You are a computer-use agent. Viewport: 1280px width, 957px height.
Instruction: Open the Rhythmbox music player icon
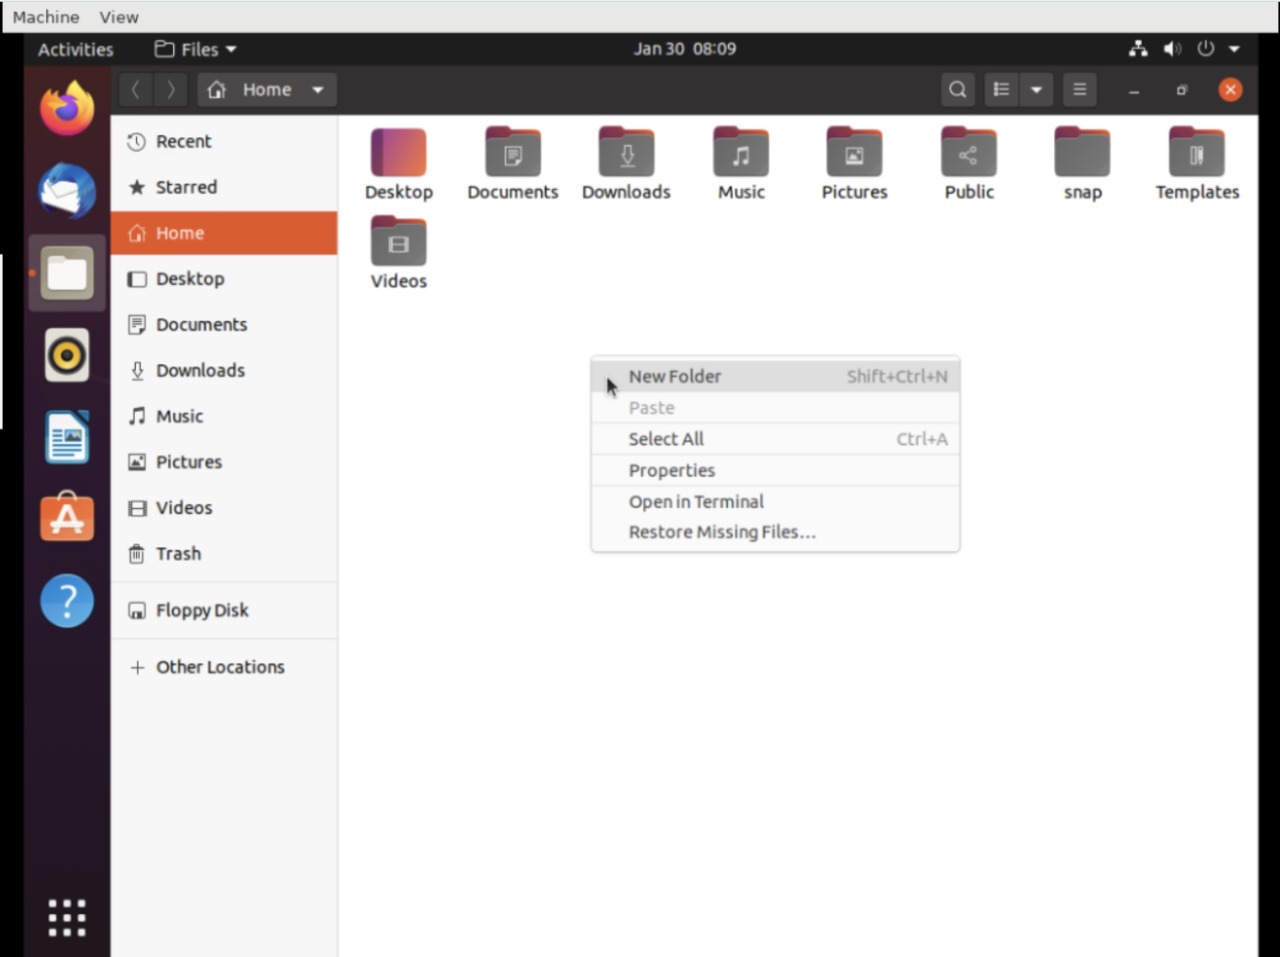coord(66,355)
